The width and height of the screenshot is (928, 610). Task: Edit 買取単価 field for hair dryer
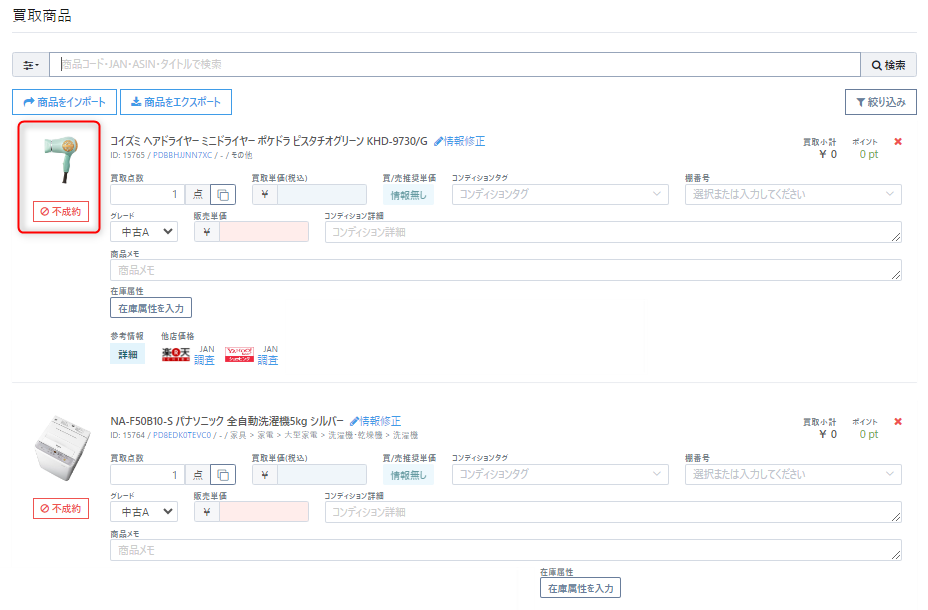(322, 195)
